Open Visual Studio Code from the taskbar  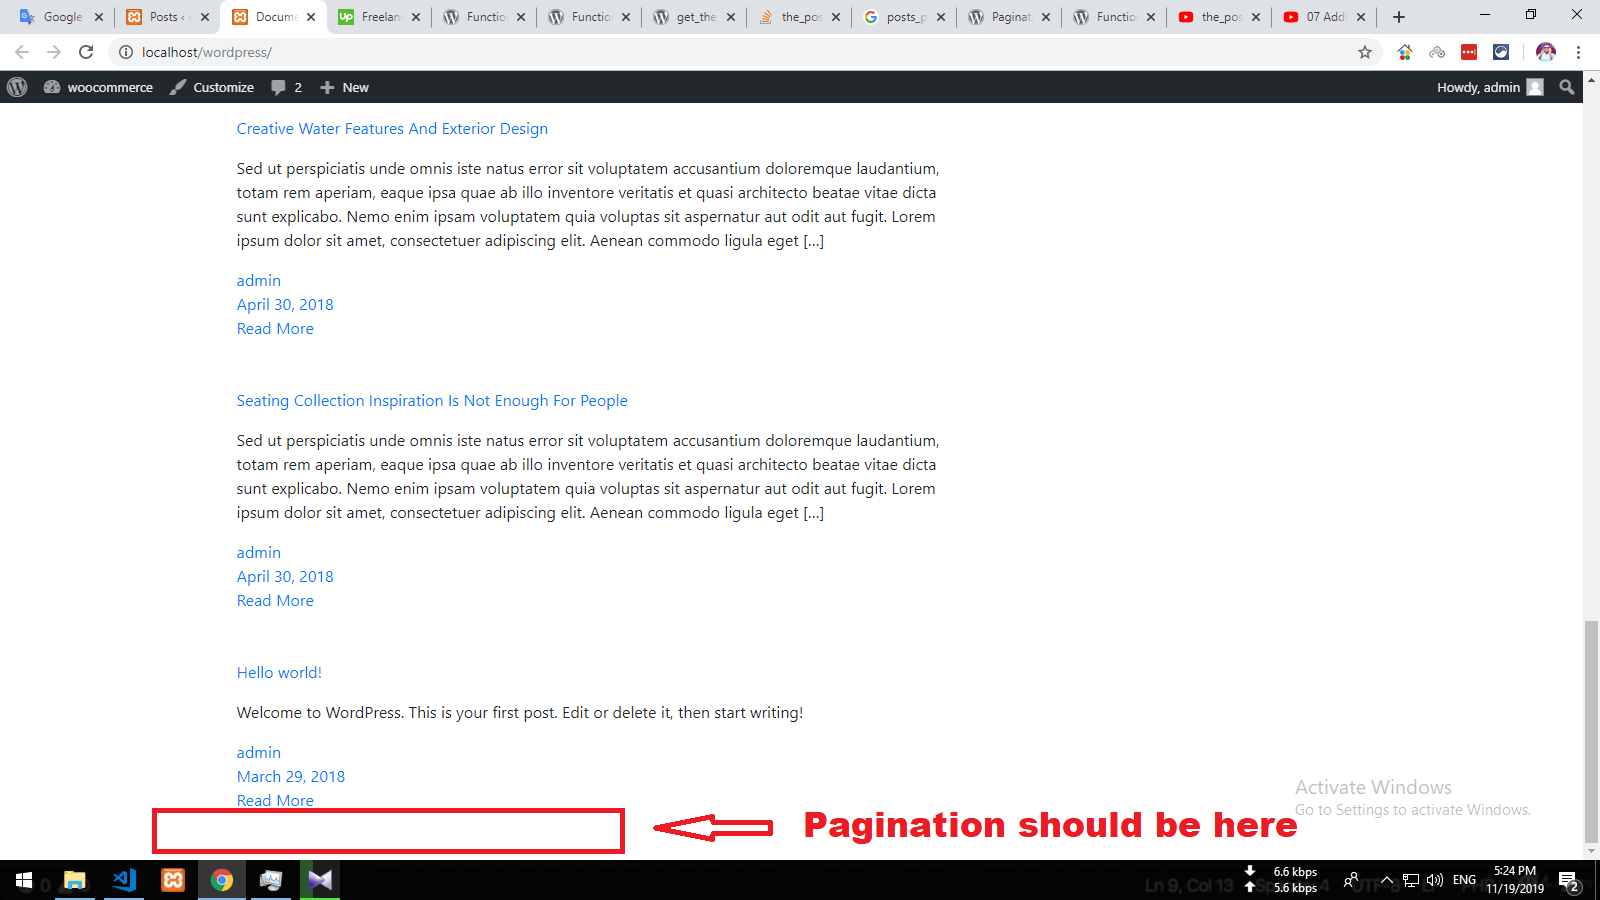[x=124, y=880]
